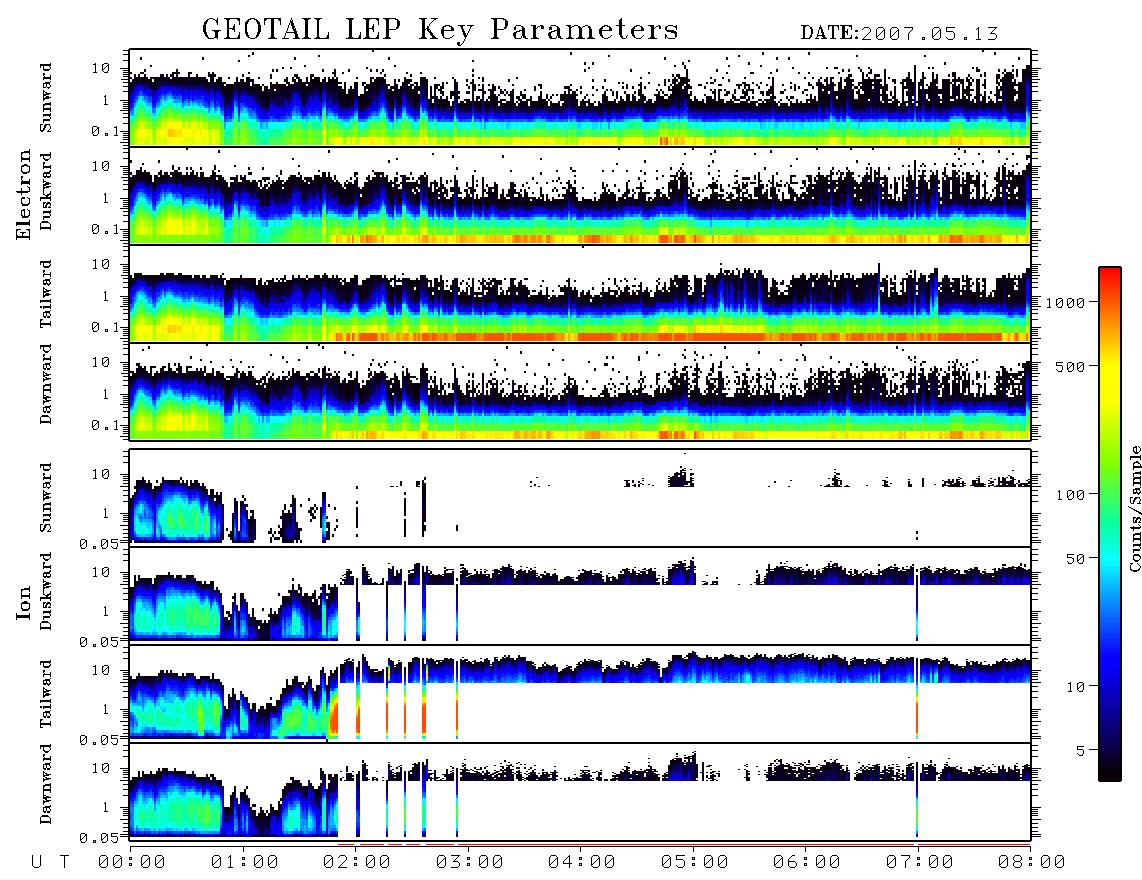Click the 07:00 time tick label

tap(919, 862)
